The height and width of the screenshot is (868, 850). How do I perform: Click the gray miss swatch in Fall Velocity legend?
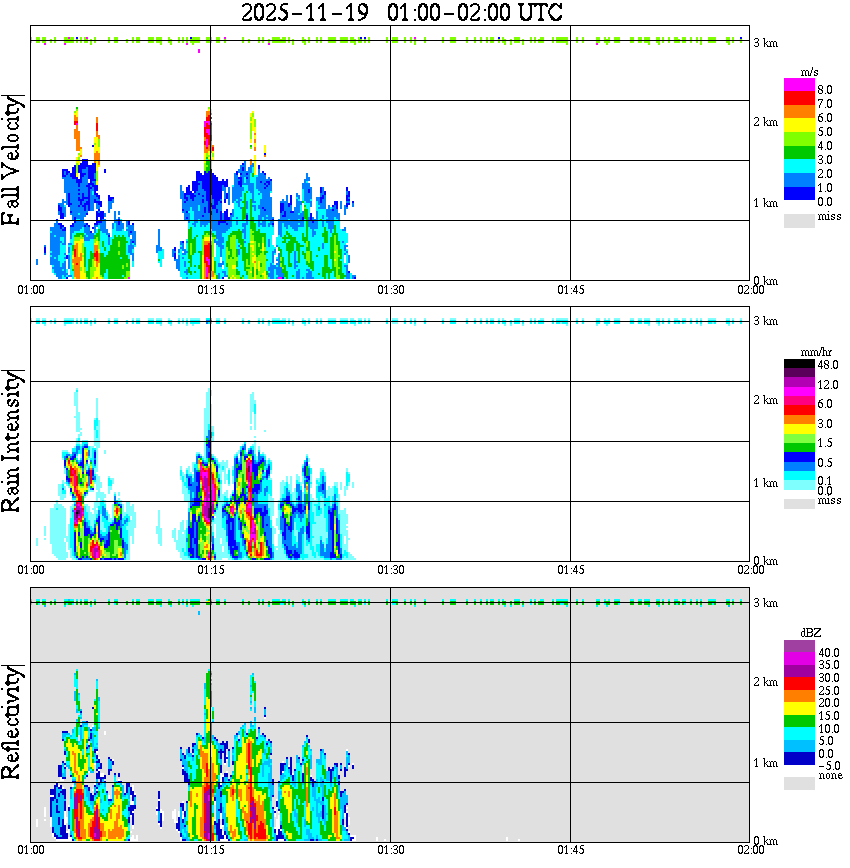[799, 220]
